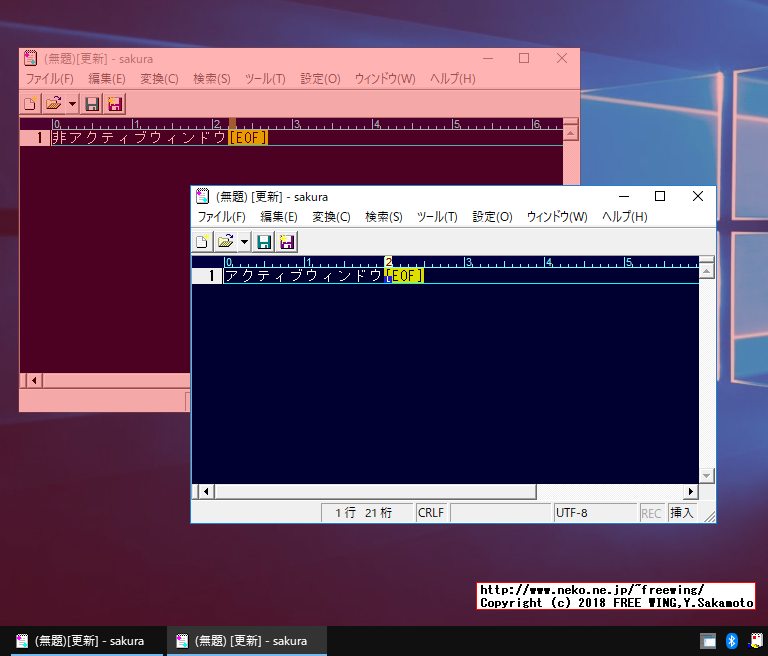This screenshot has width=768, height=656.
Task: Click Save floppy icon in active sakura window
Action: click(264, 242)
